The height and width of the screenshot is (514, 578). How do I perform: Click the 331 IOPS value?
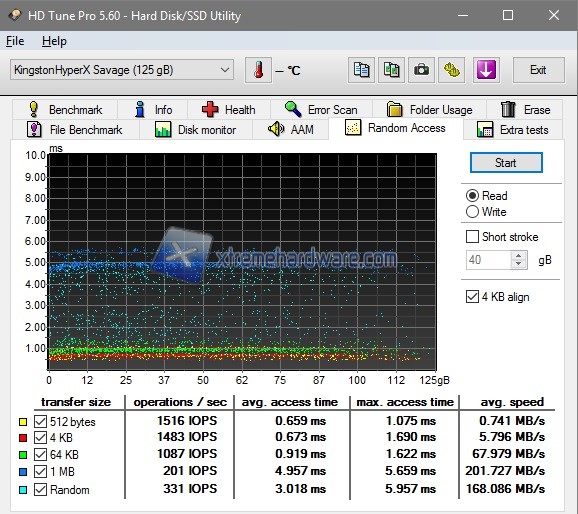pos(190,489)
